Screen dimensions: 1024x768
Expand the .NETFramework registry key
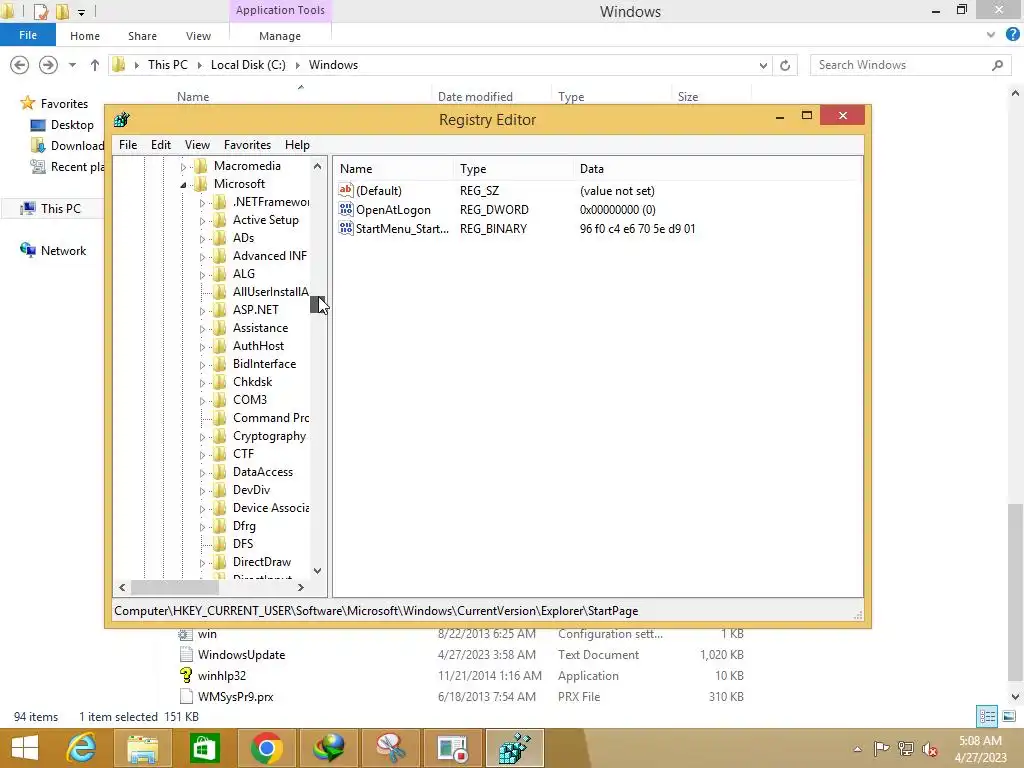tap(202, 203)
